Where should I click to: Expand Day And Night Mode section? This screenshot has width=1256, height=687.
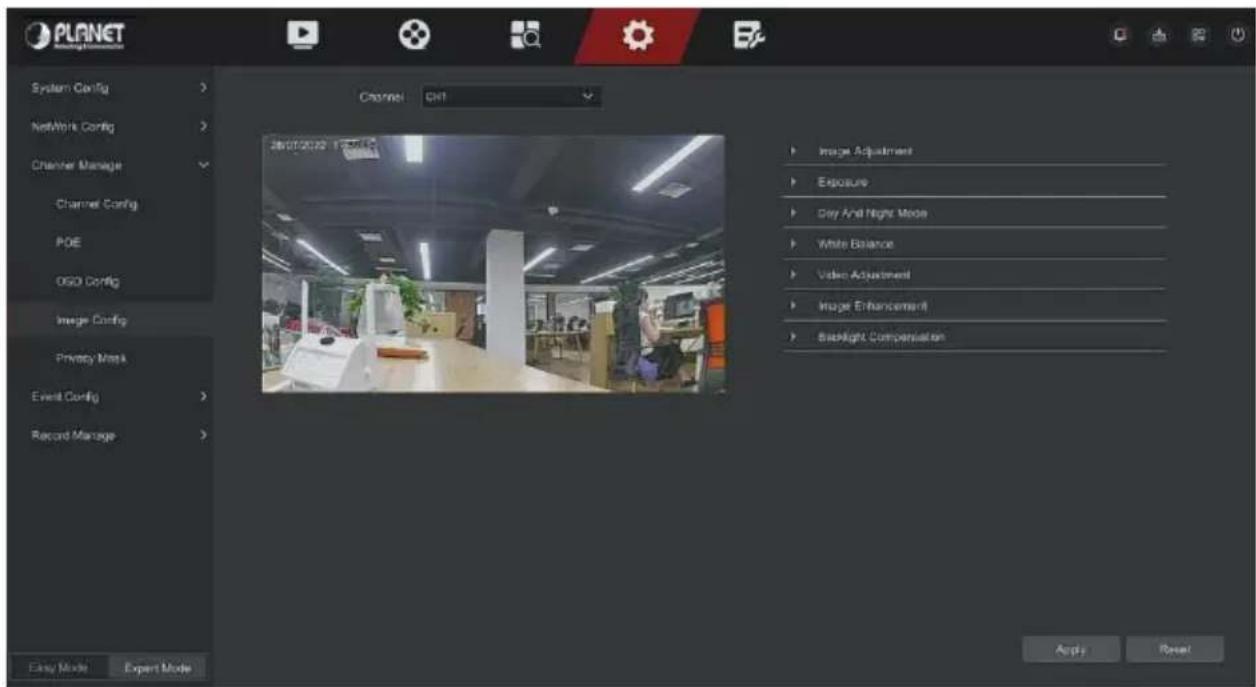pos(975,214)
